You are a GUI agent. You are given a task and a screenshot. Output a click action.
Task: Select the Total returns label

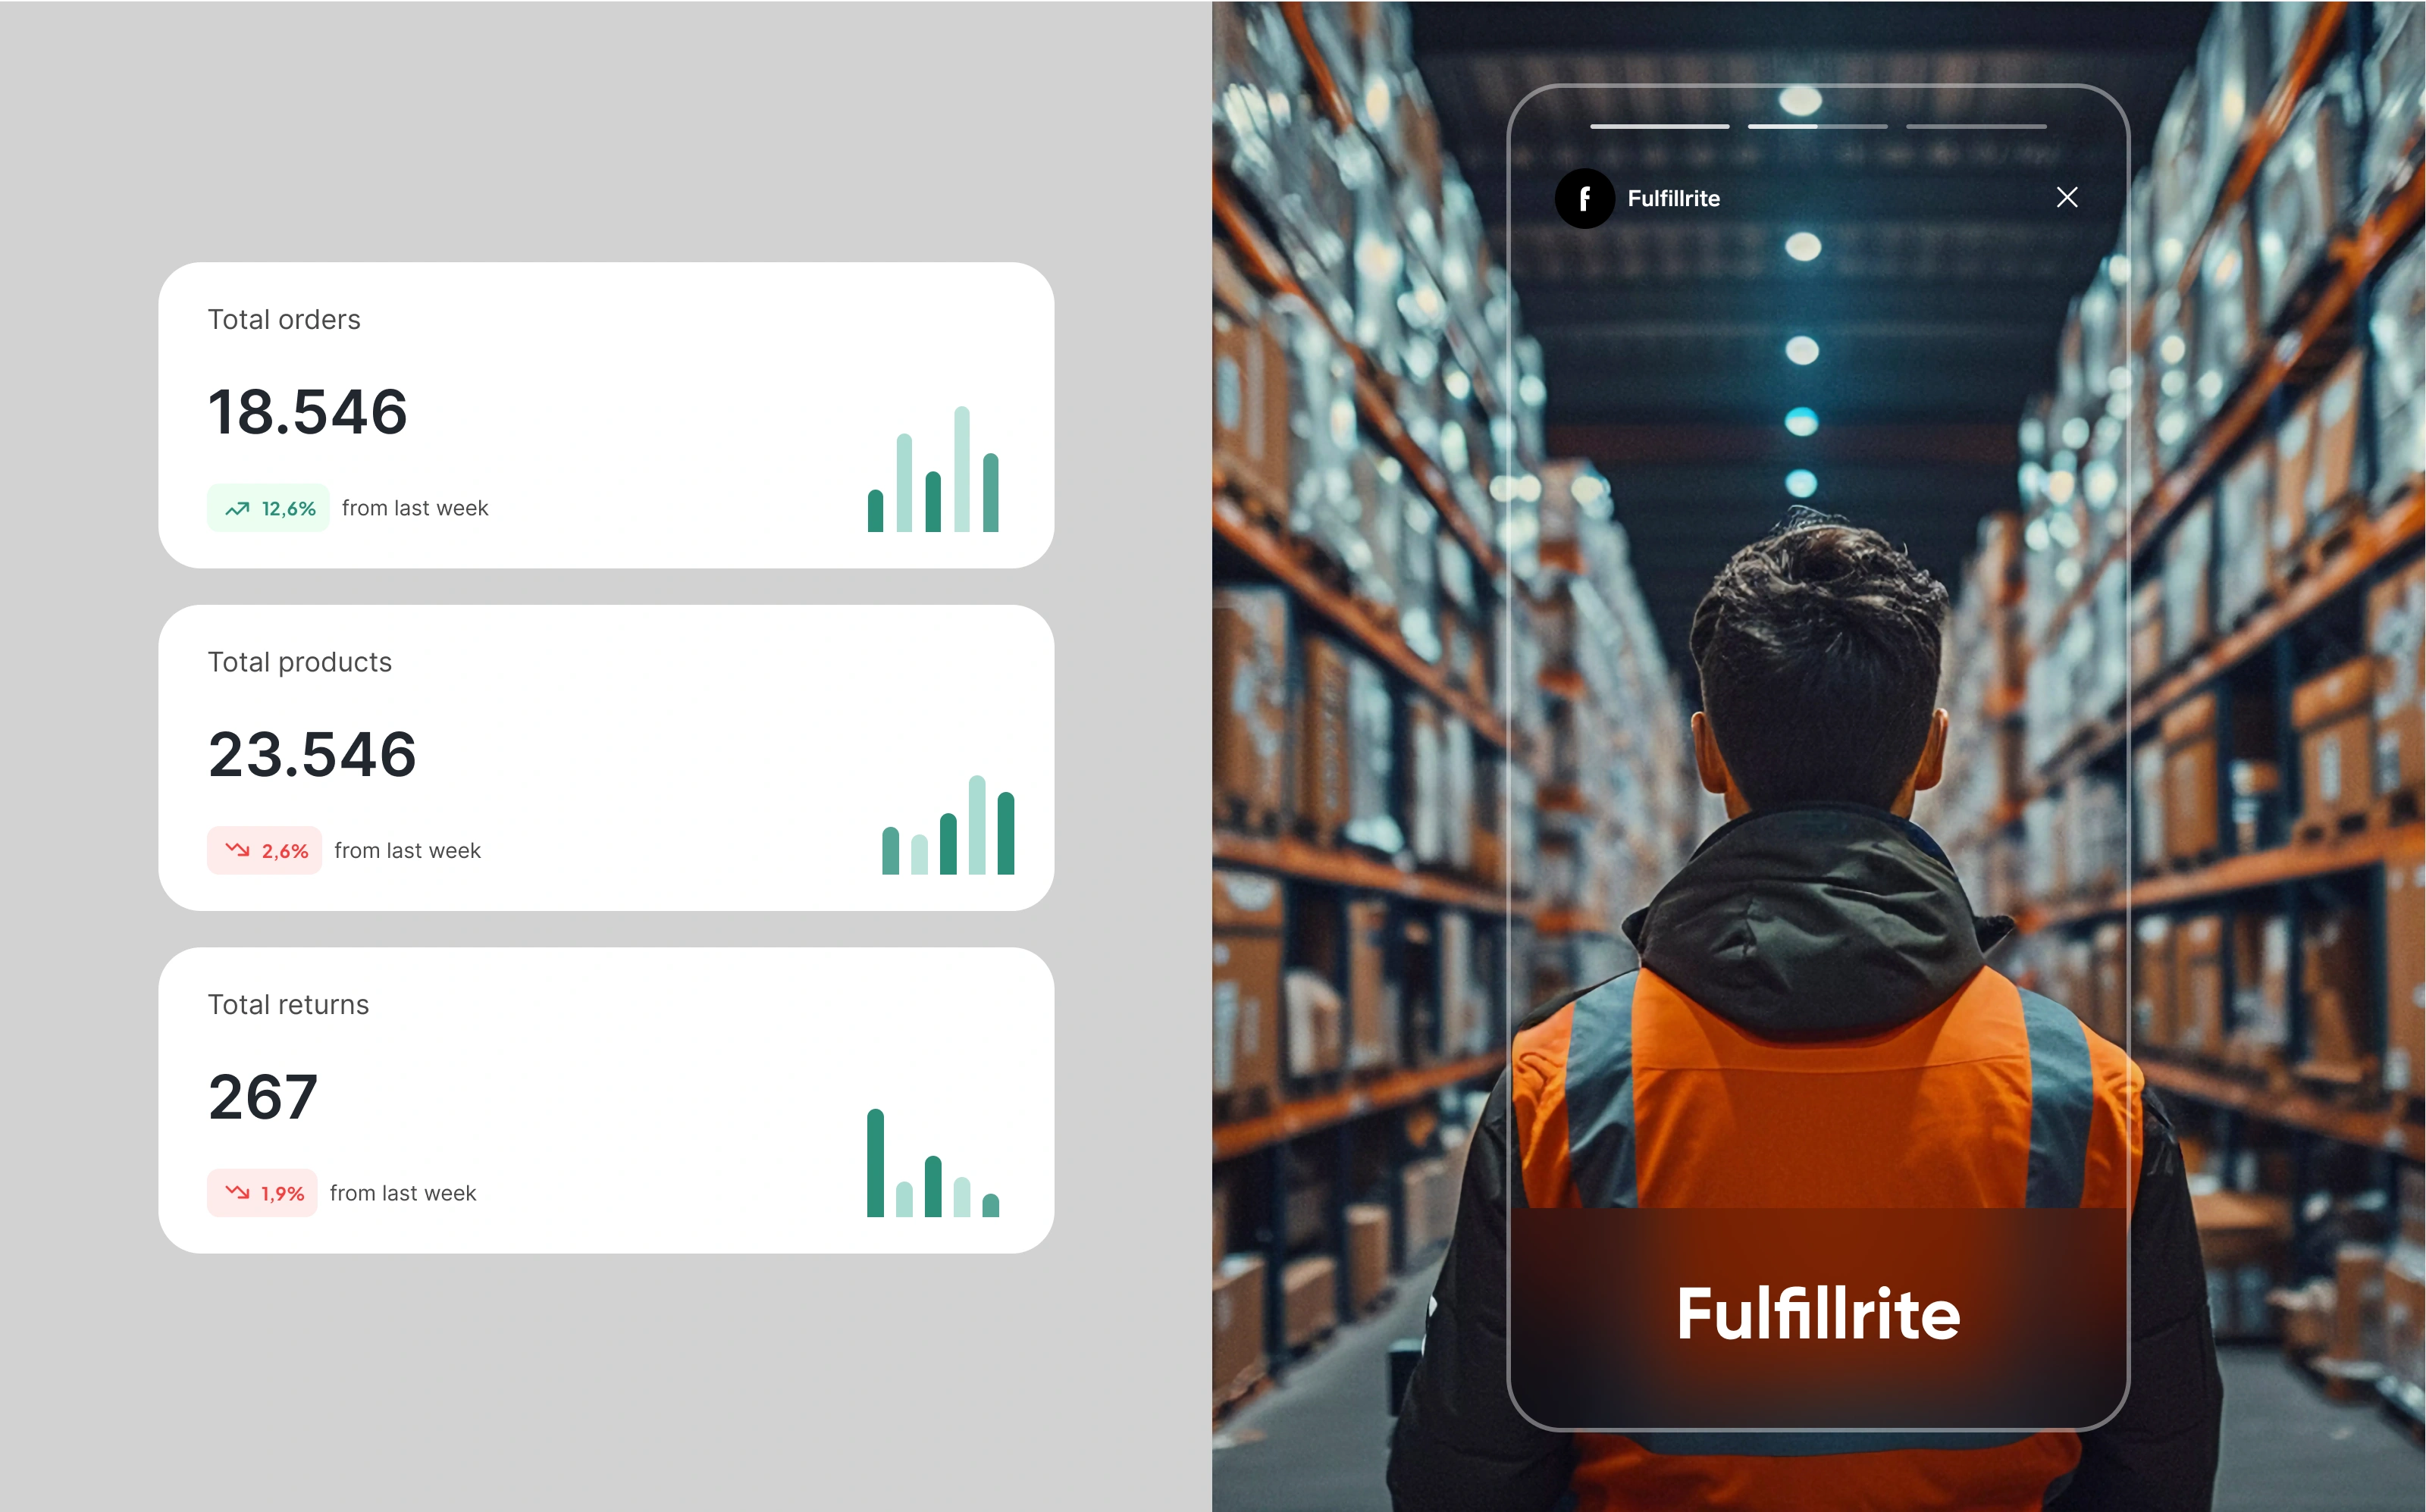tap(288, 1004)
